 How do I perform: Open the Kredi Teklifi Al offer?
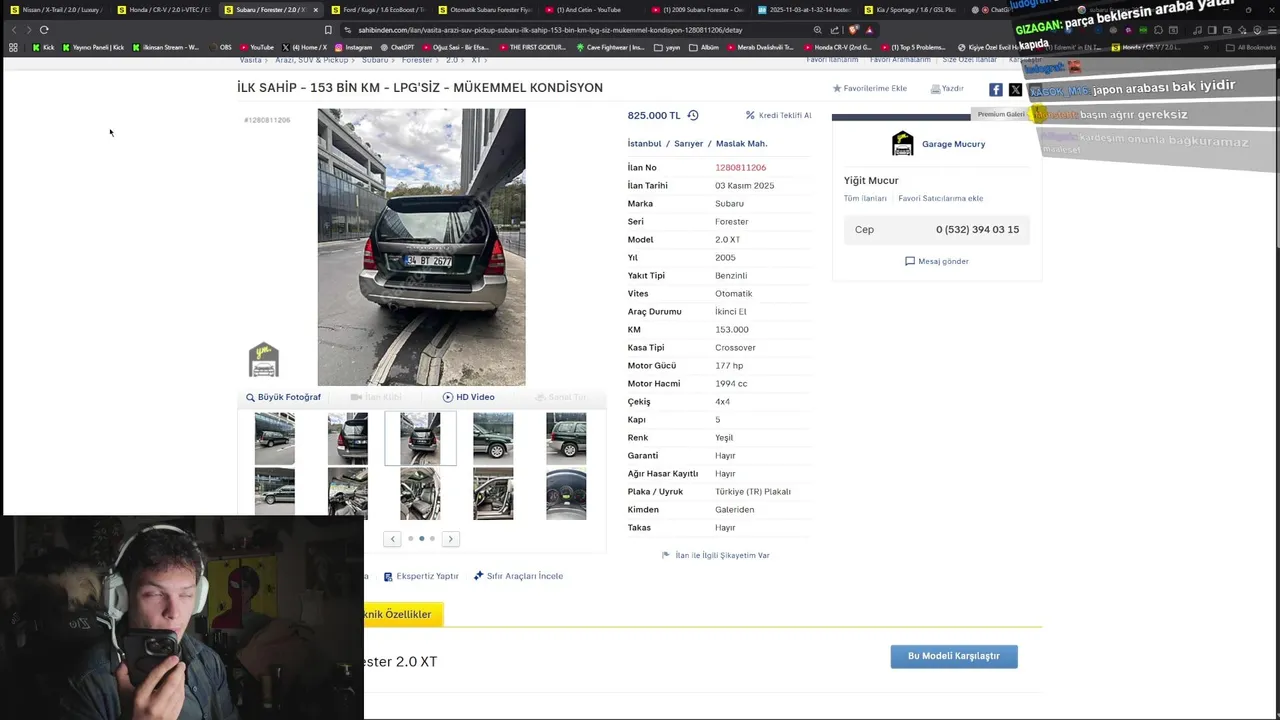[779, 115]
